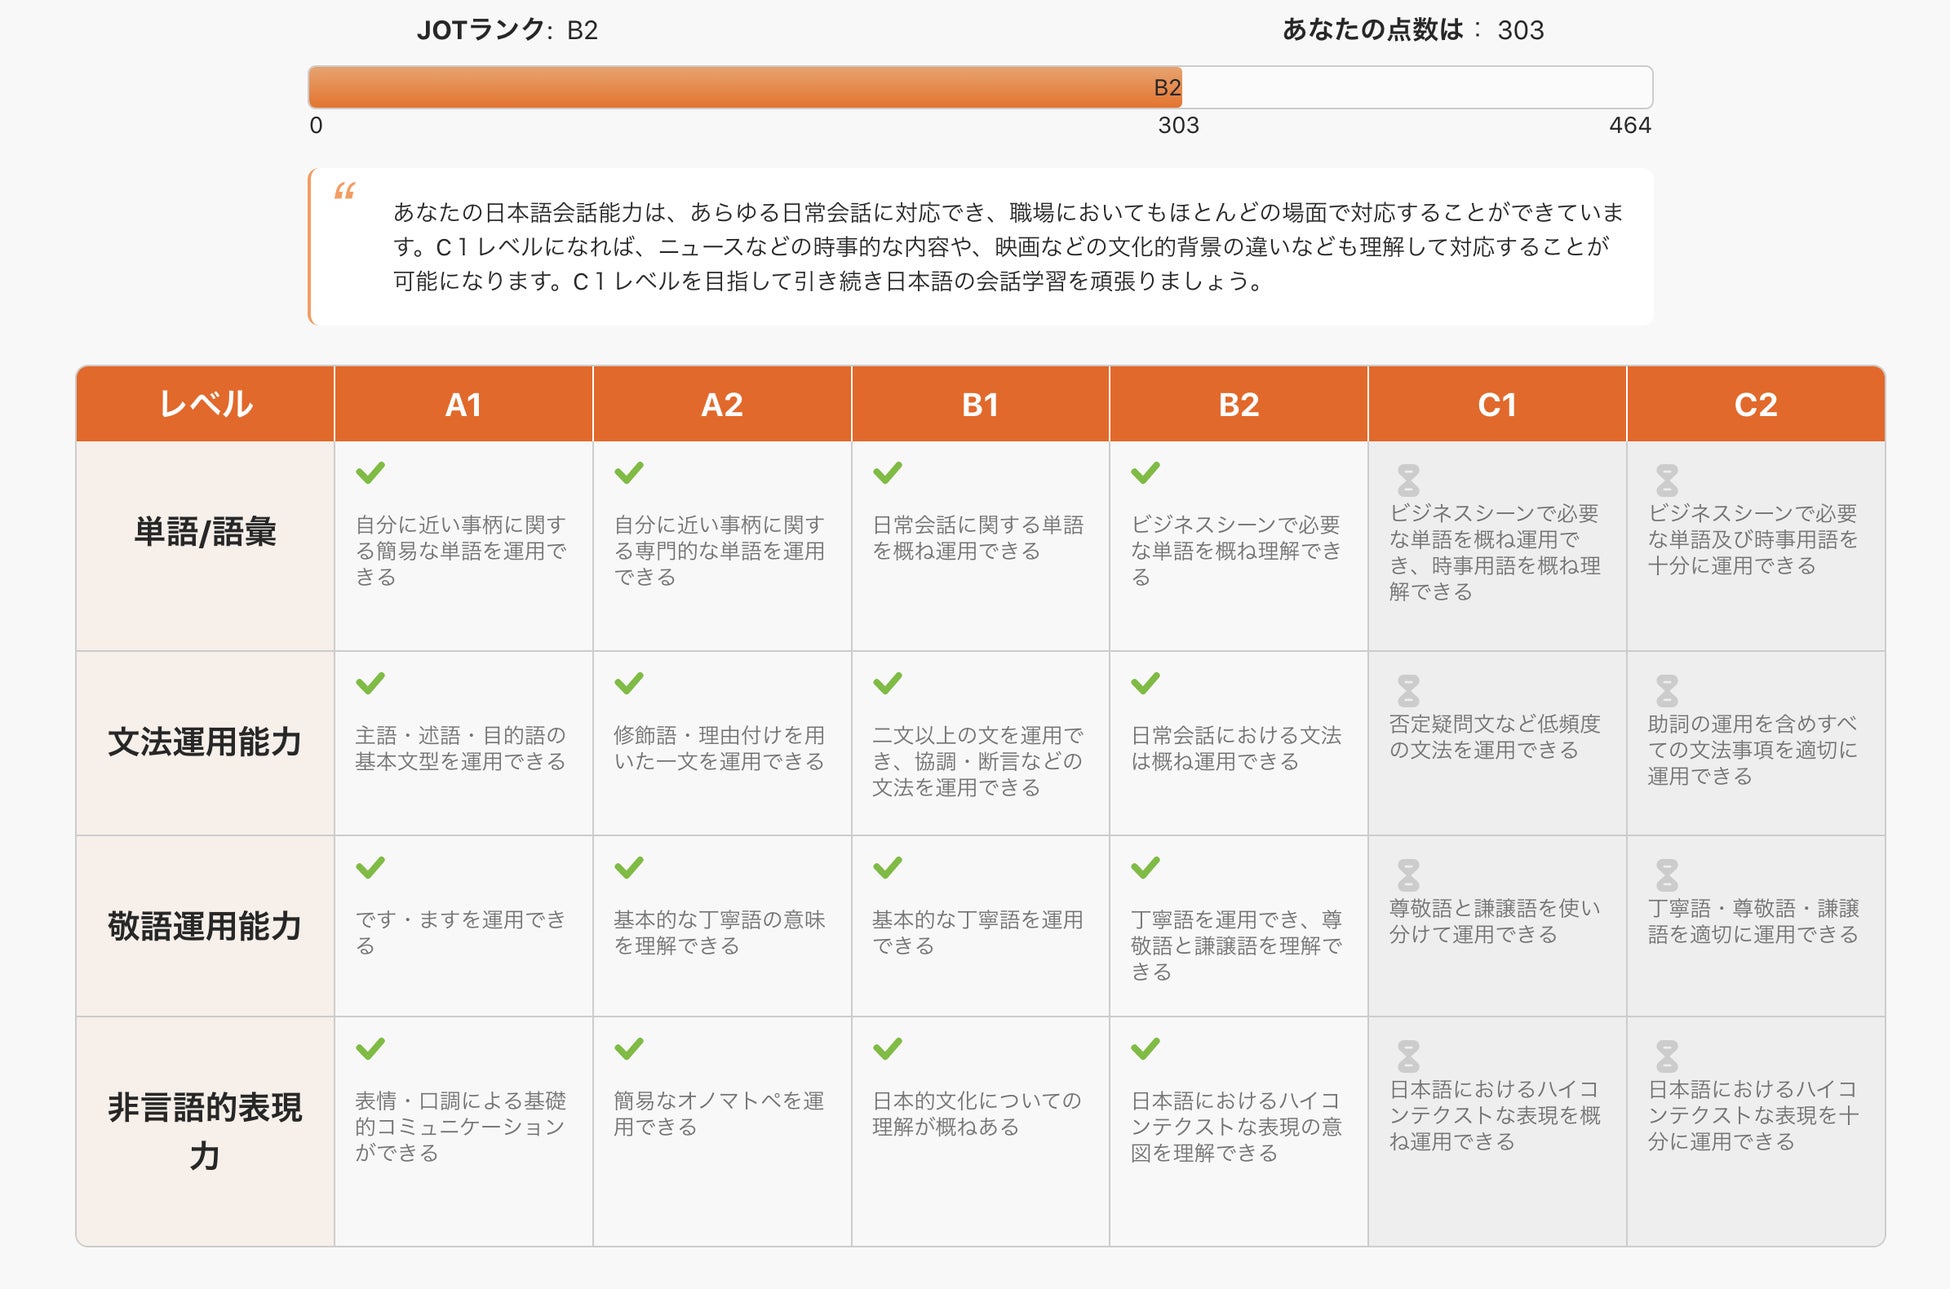Click the green checkmark in A2 非言語的表現力 cell
The image size is (1950, 1289).
click(x=629, y=1049)
